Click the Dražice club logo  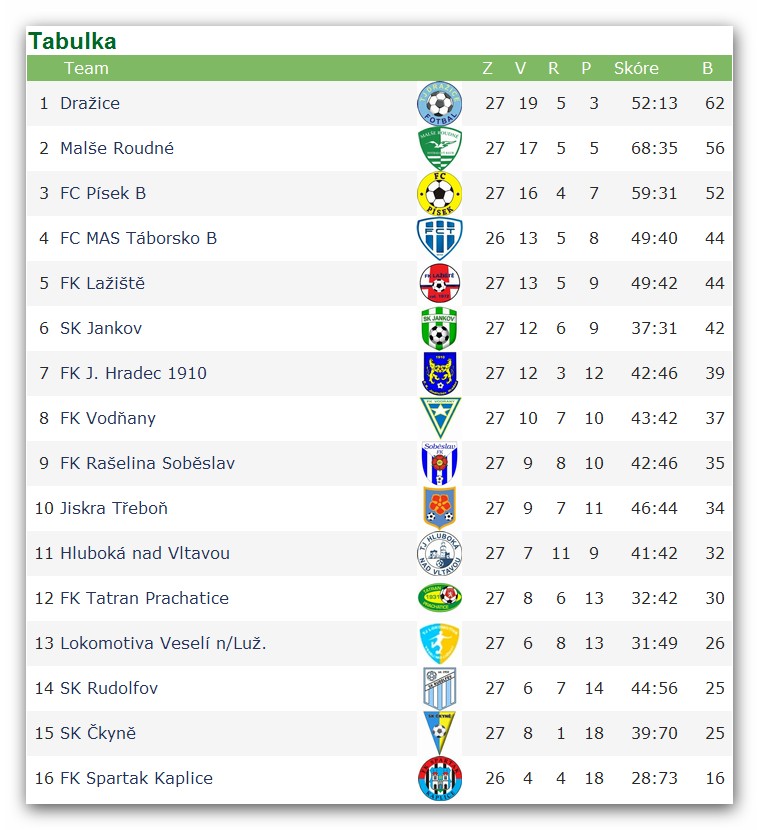point(439,104)
